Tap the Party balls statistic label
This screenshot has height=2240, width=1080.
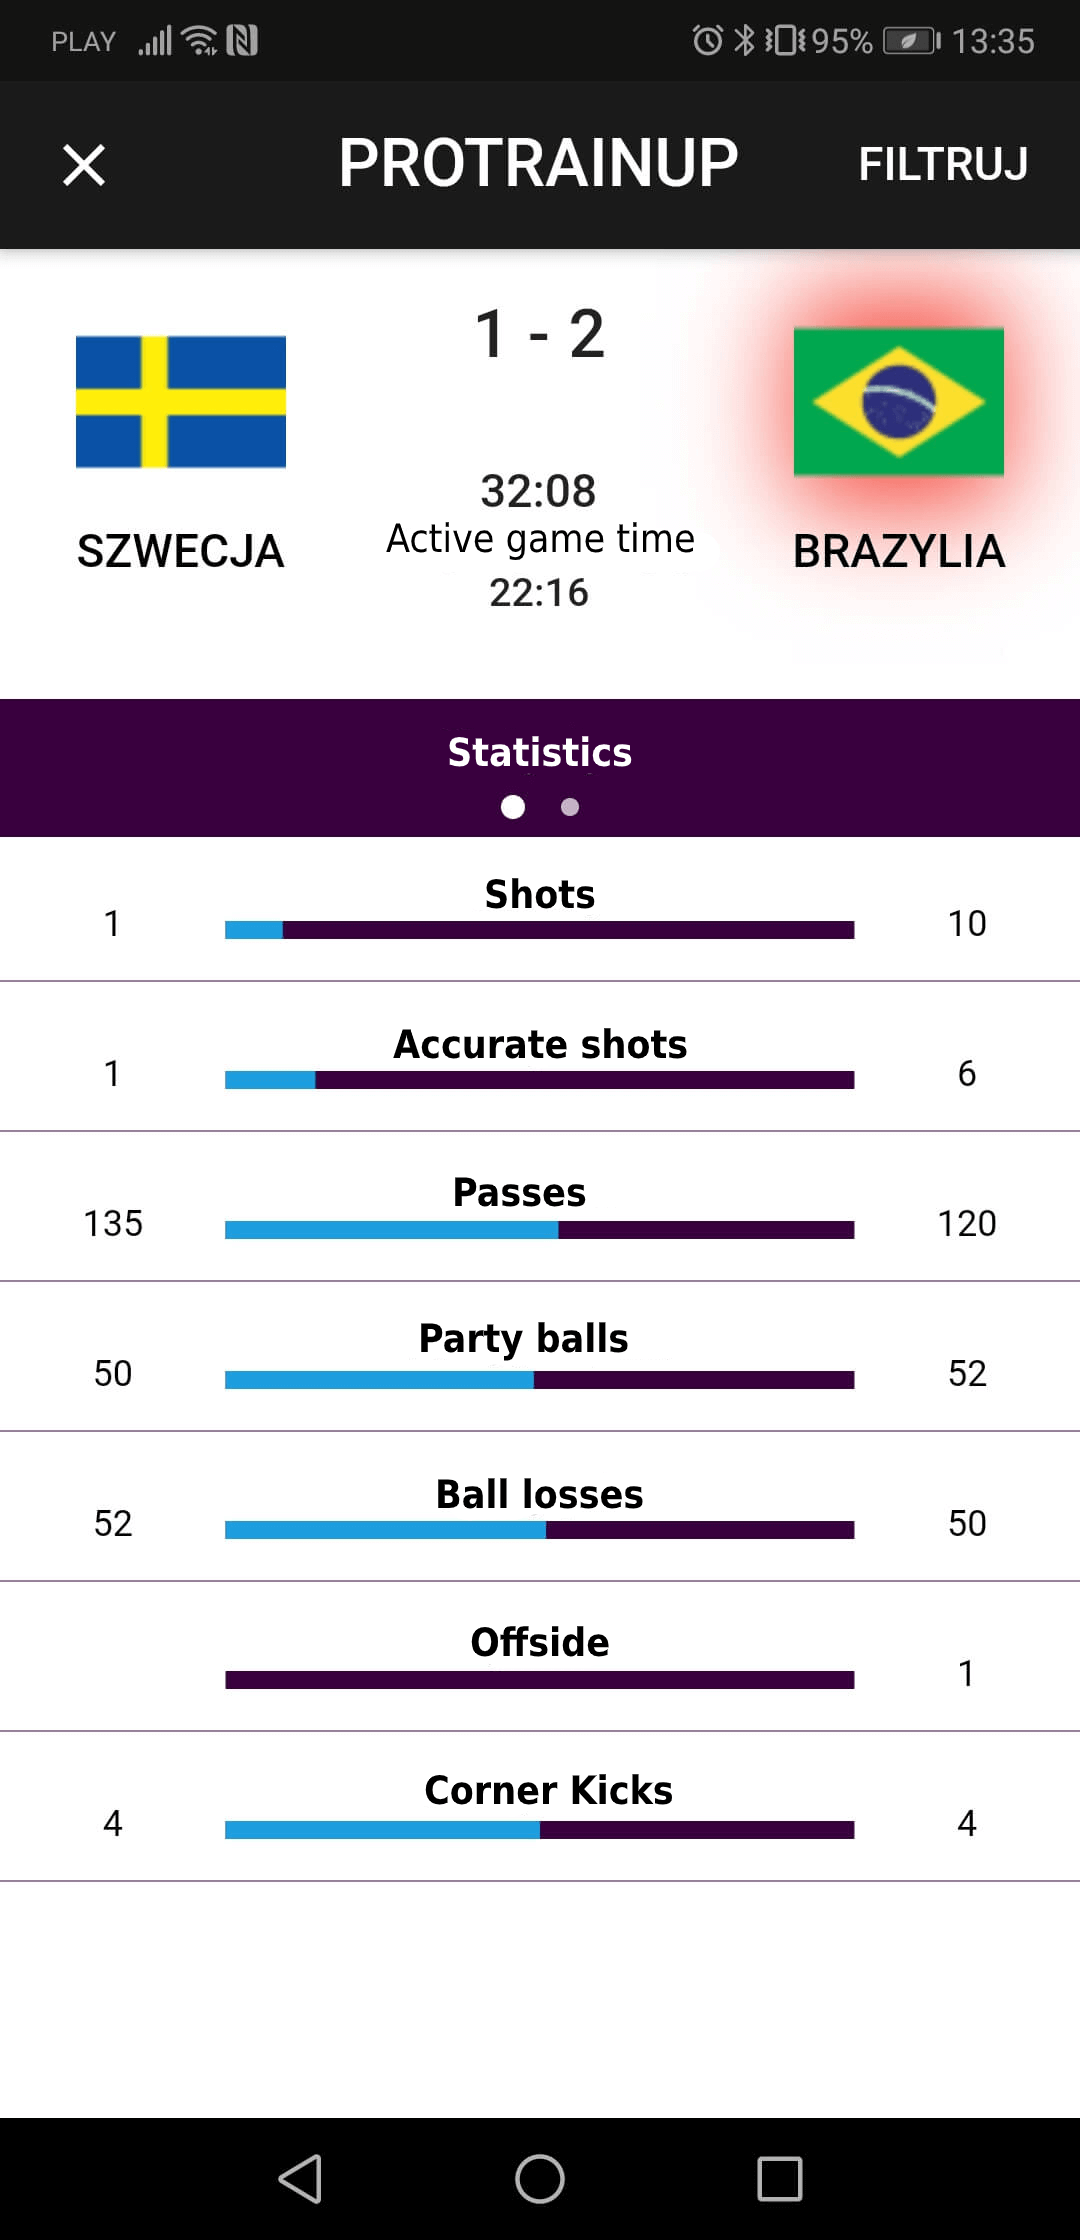tap(523, 1338)
